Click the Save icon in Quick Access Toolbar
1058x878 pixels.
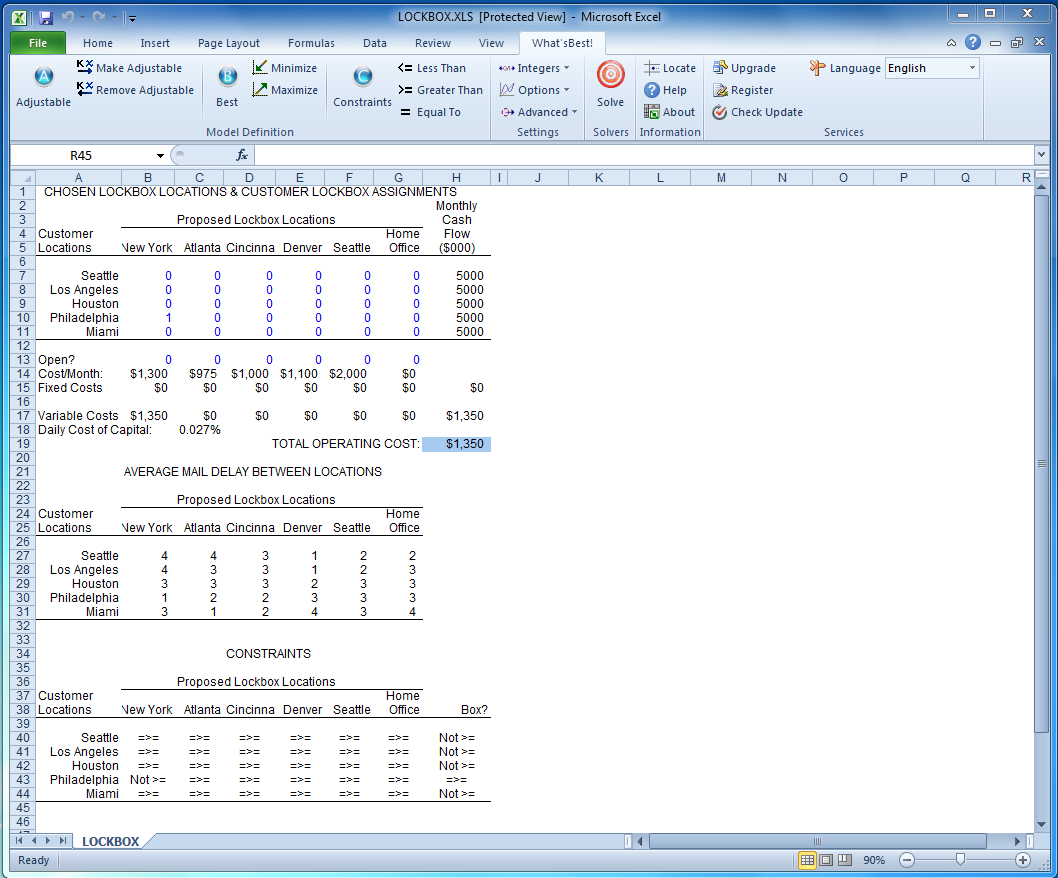coord(46,18)
